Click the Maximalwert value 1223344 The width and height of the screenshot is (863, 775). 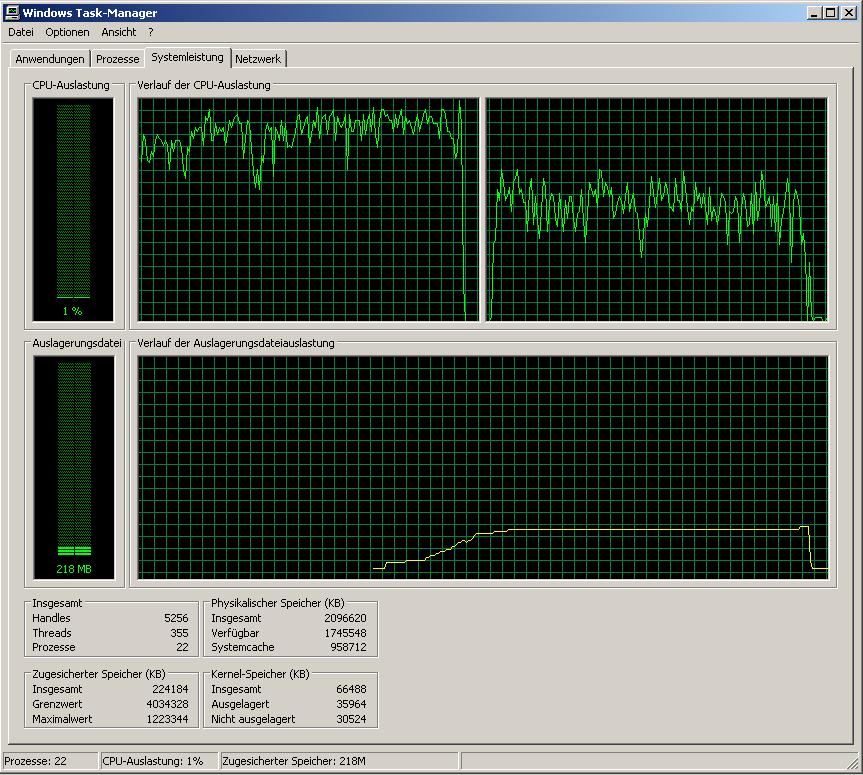[167, 719]
